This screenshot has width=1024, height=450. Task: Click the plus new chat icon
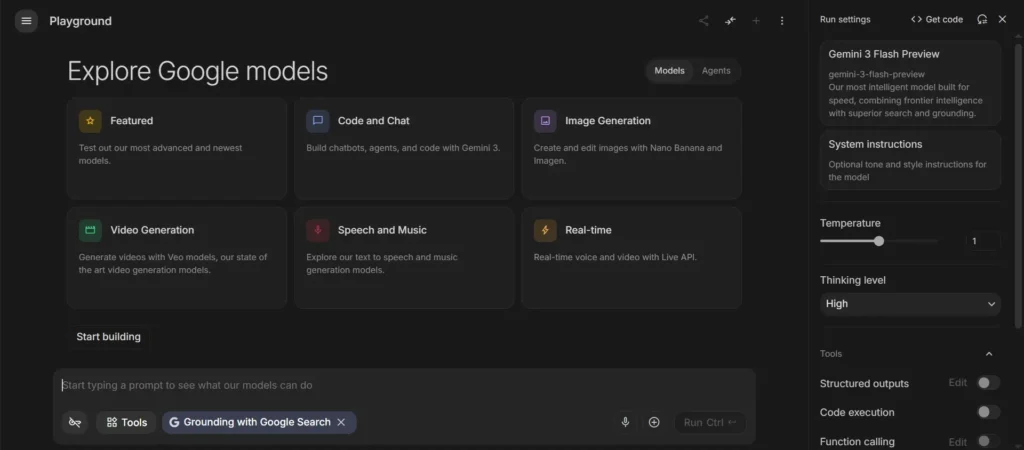click(756, 21)
